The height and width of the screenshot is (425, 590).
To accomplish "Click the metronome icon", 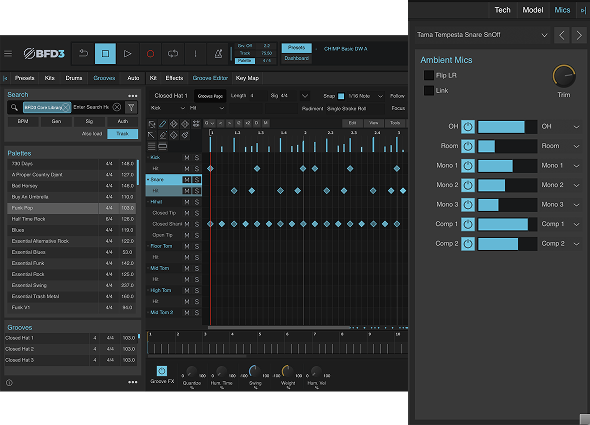I will [x=218, y=53].
